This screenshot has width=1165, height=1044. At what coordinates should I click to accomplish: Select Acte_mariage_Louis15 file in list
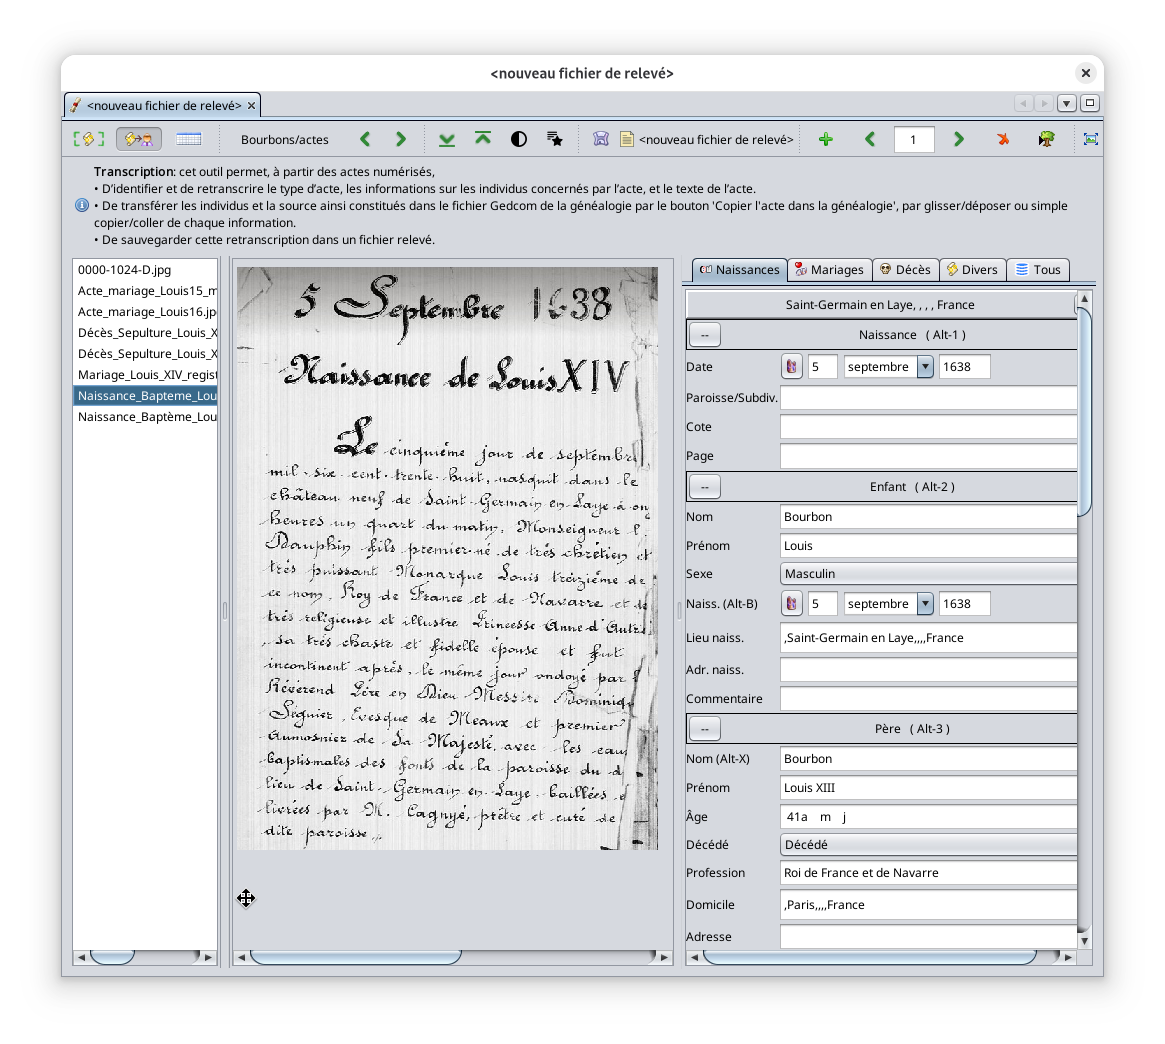point(146,291)
